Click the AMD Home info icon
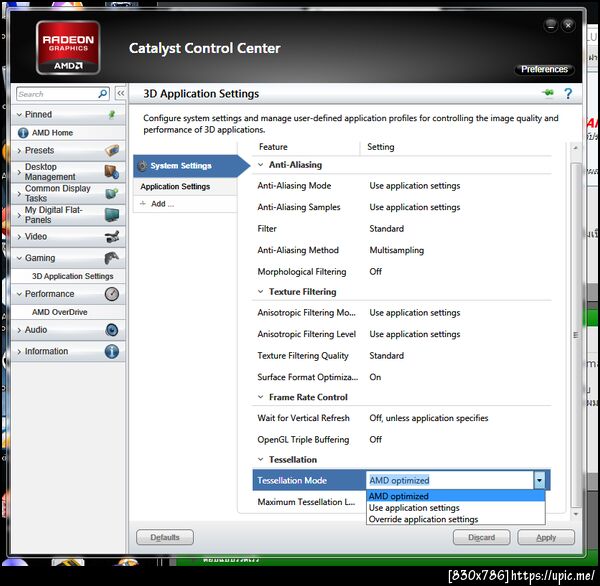The height and width of the screenshot is (586, 600). (23, 133)
